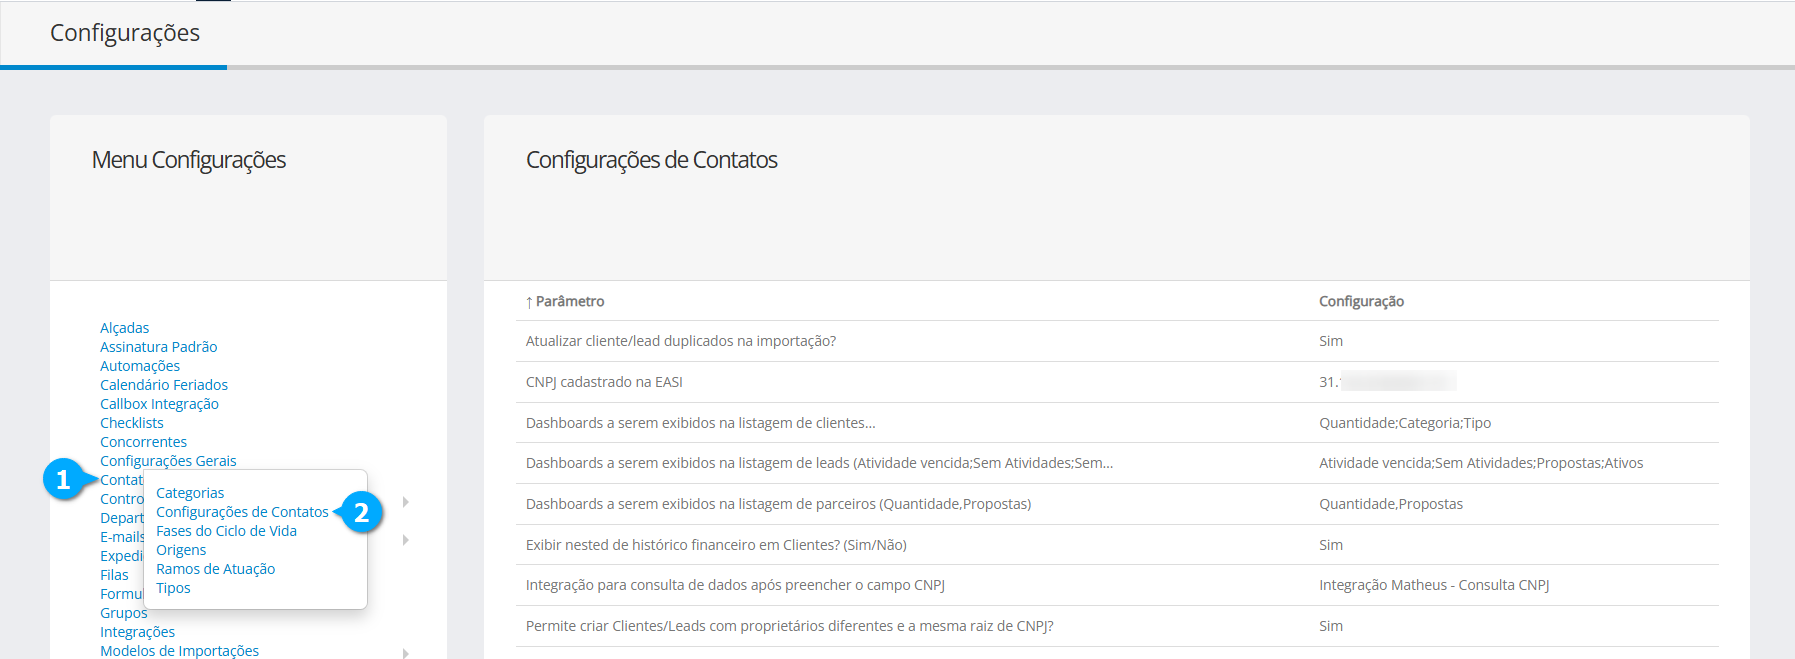The width and height of the screenshot is (1795, 659).
Task: Select Configurações de Contatos in the submenu
Action: 242,512
